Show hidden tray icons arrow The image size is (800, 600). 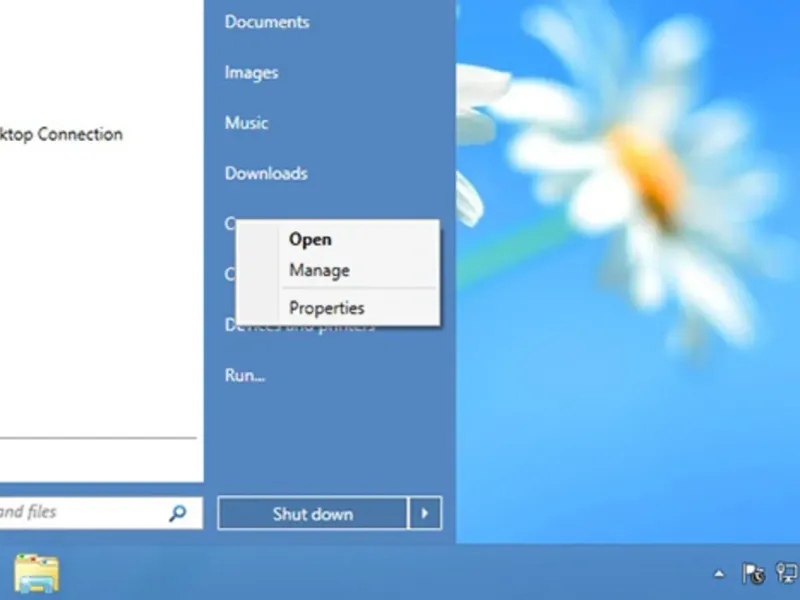click(x=719, y=574)
